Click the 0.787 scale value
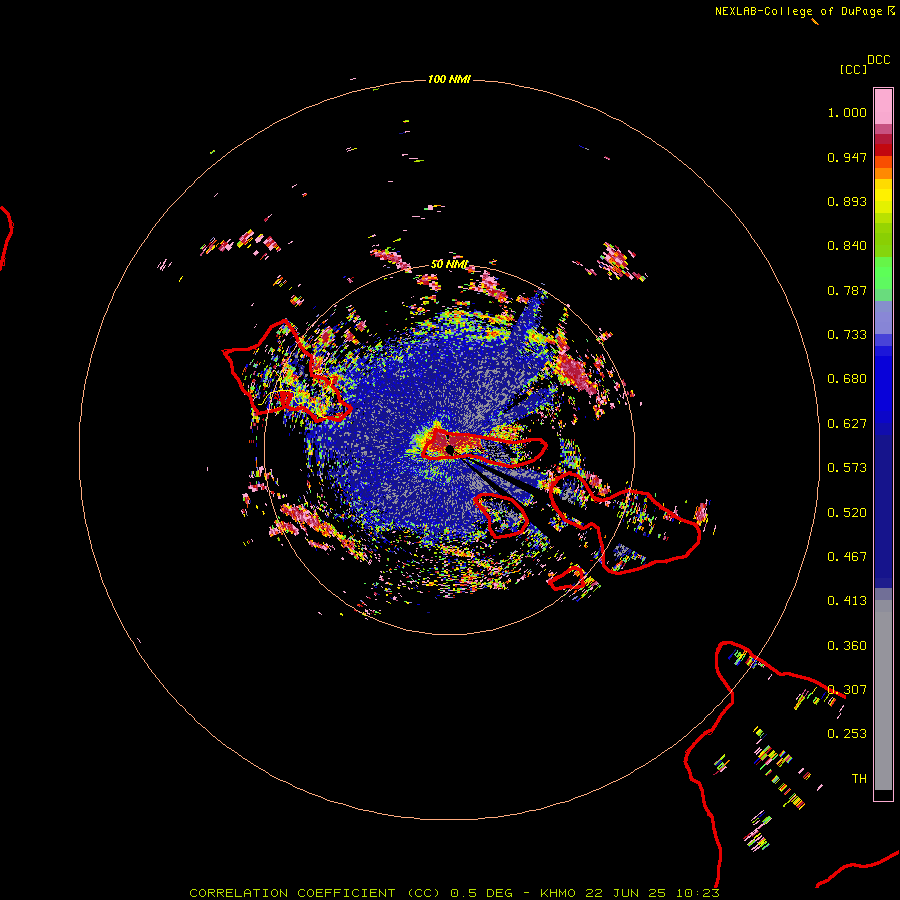The width and height of the screenshot is (900, 900). [x=847, y=290]
